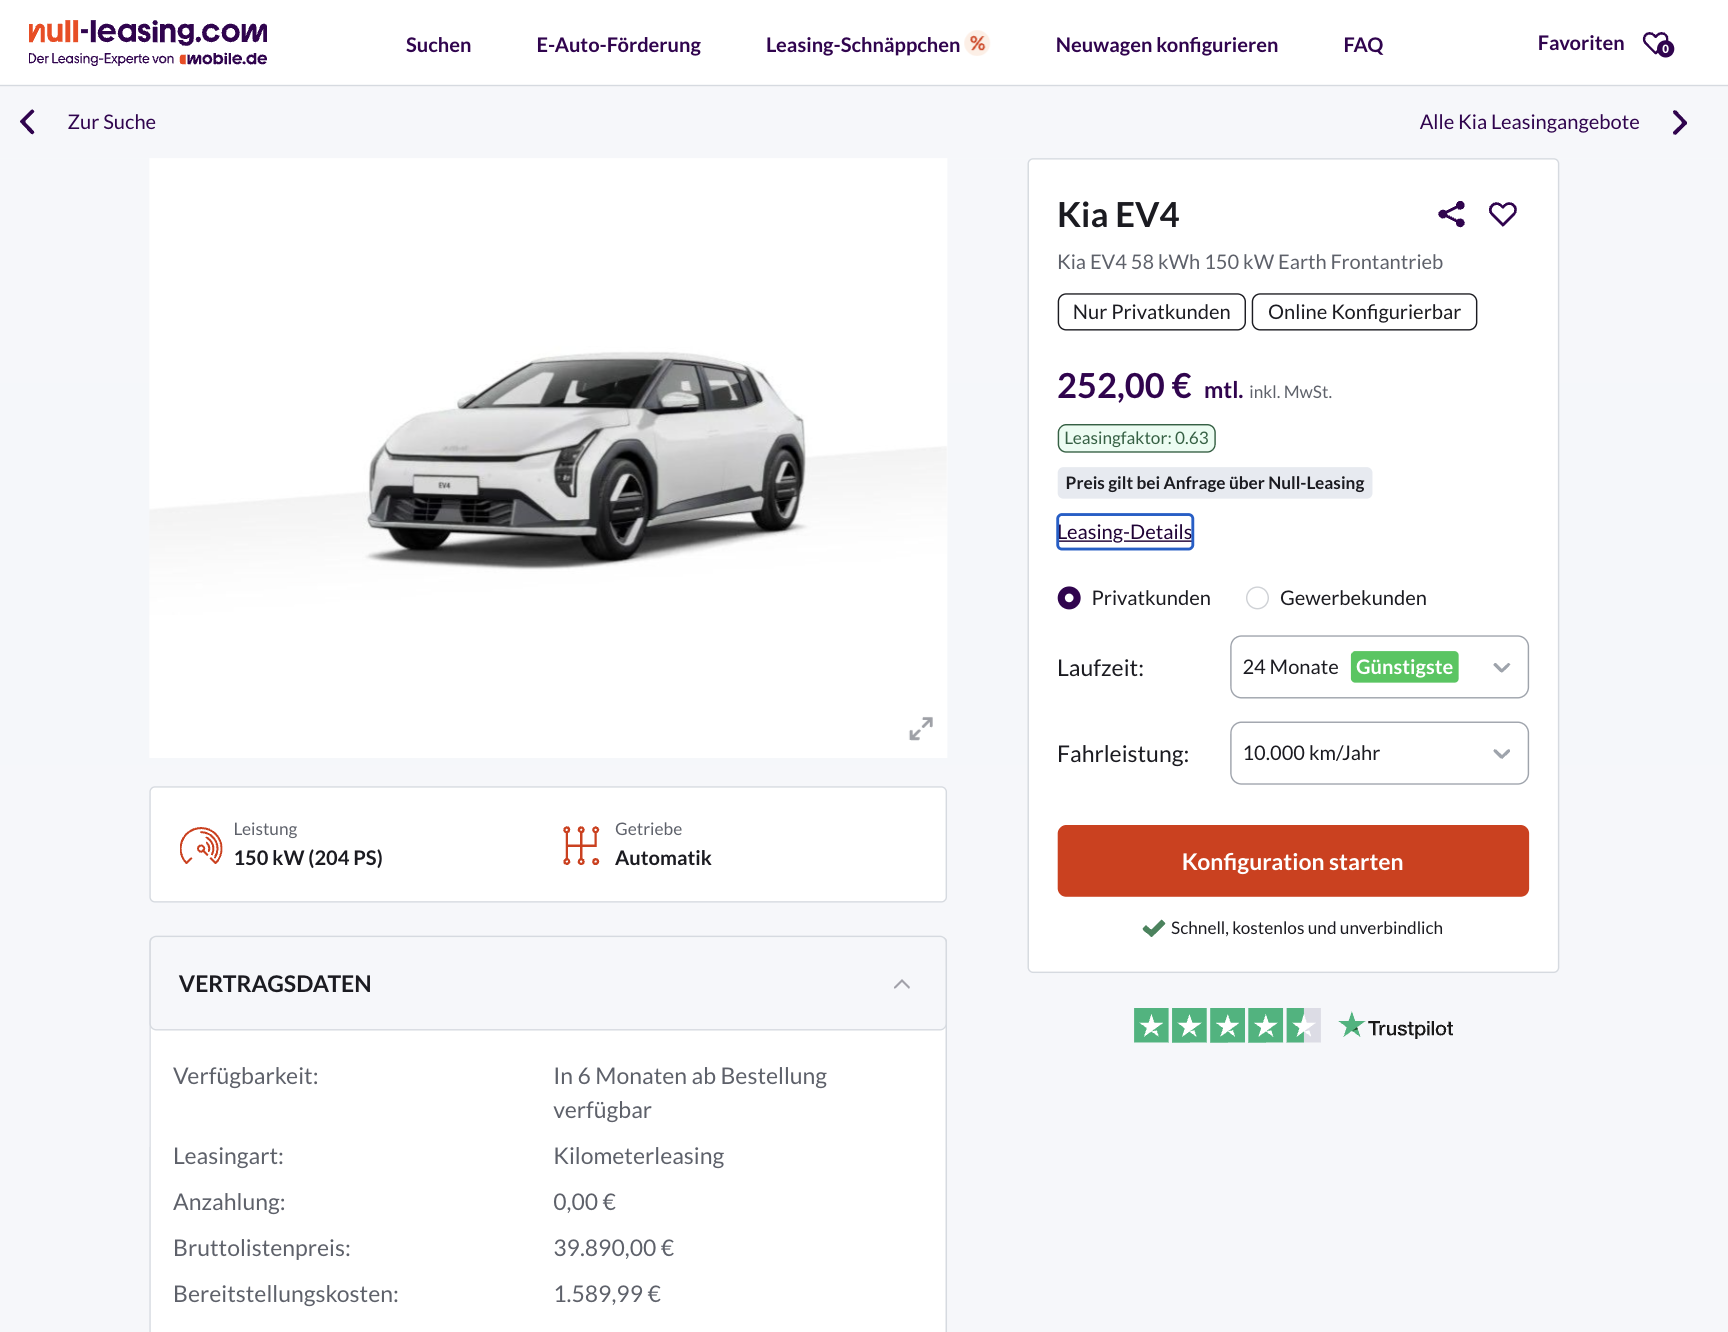Expand car image with fullscreen arrows icon
This screenshot has width=1728, height=1332.
click(920, 728)
